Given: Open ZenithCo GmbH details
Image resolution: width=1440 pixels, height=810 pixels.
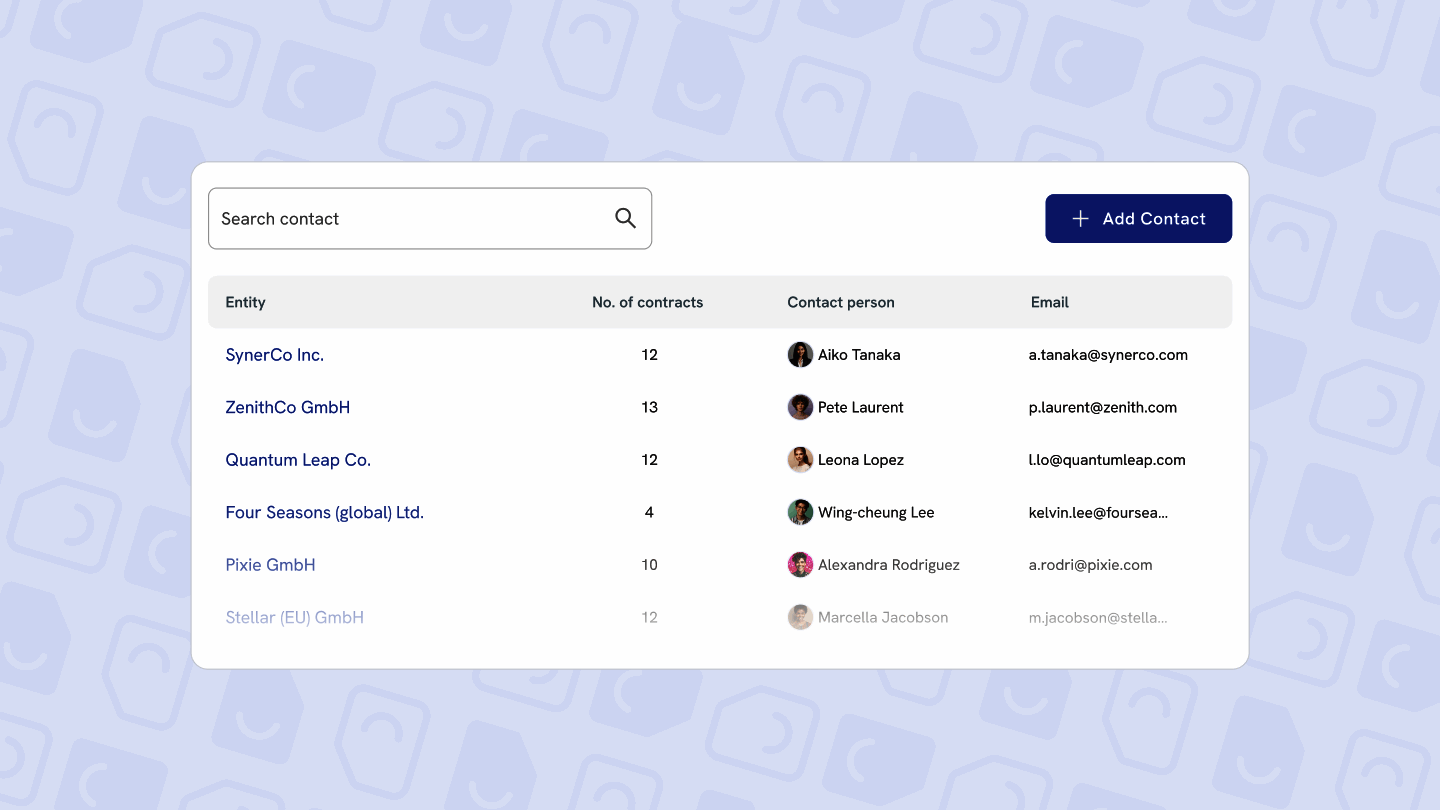Looking at the screenshot, I should (287, 407).
